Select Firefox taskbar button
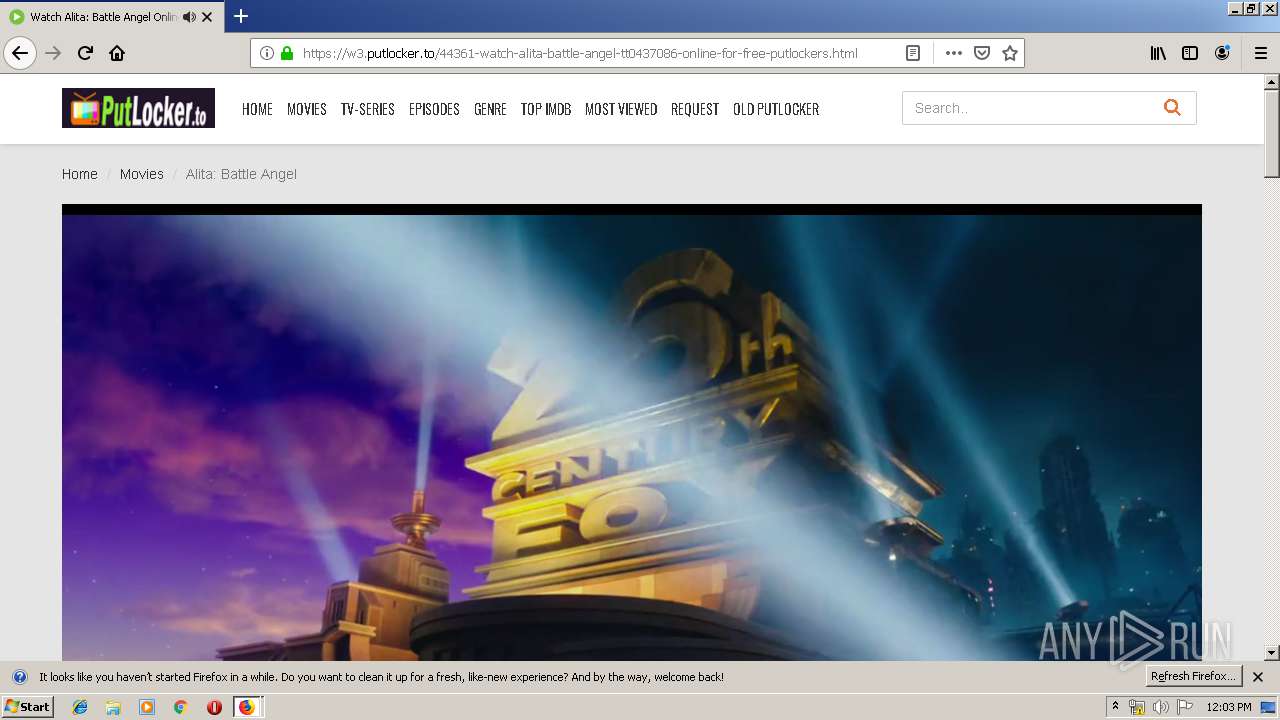This screenshot has height=720, width=1280. pos(248,707)
